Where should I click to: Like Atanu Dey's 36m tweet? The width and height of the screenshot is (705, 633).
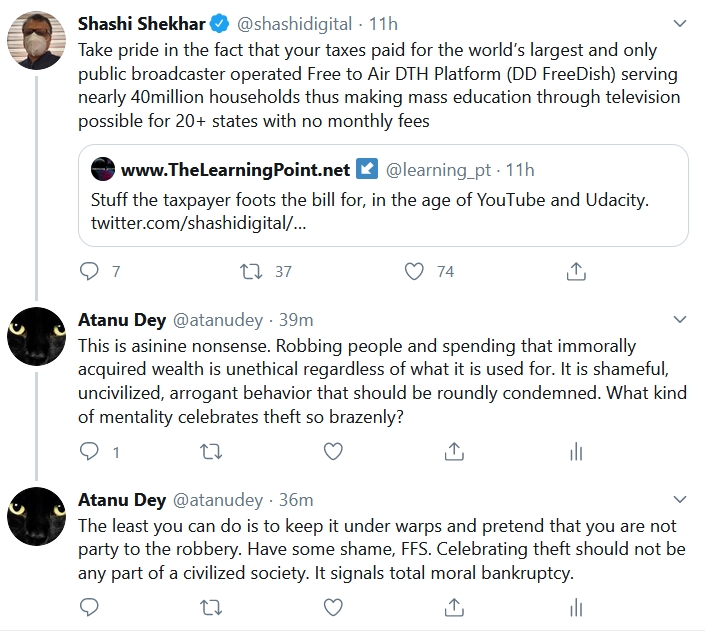pyautogui.click(x=332, y=606)
